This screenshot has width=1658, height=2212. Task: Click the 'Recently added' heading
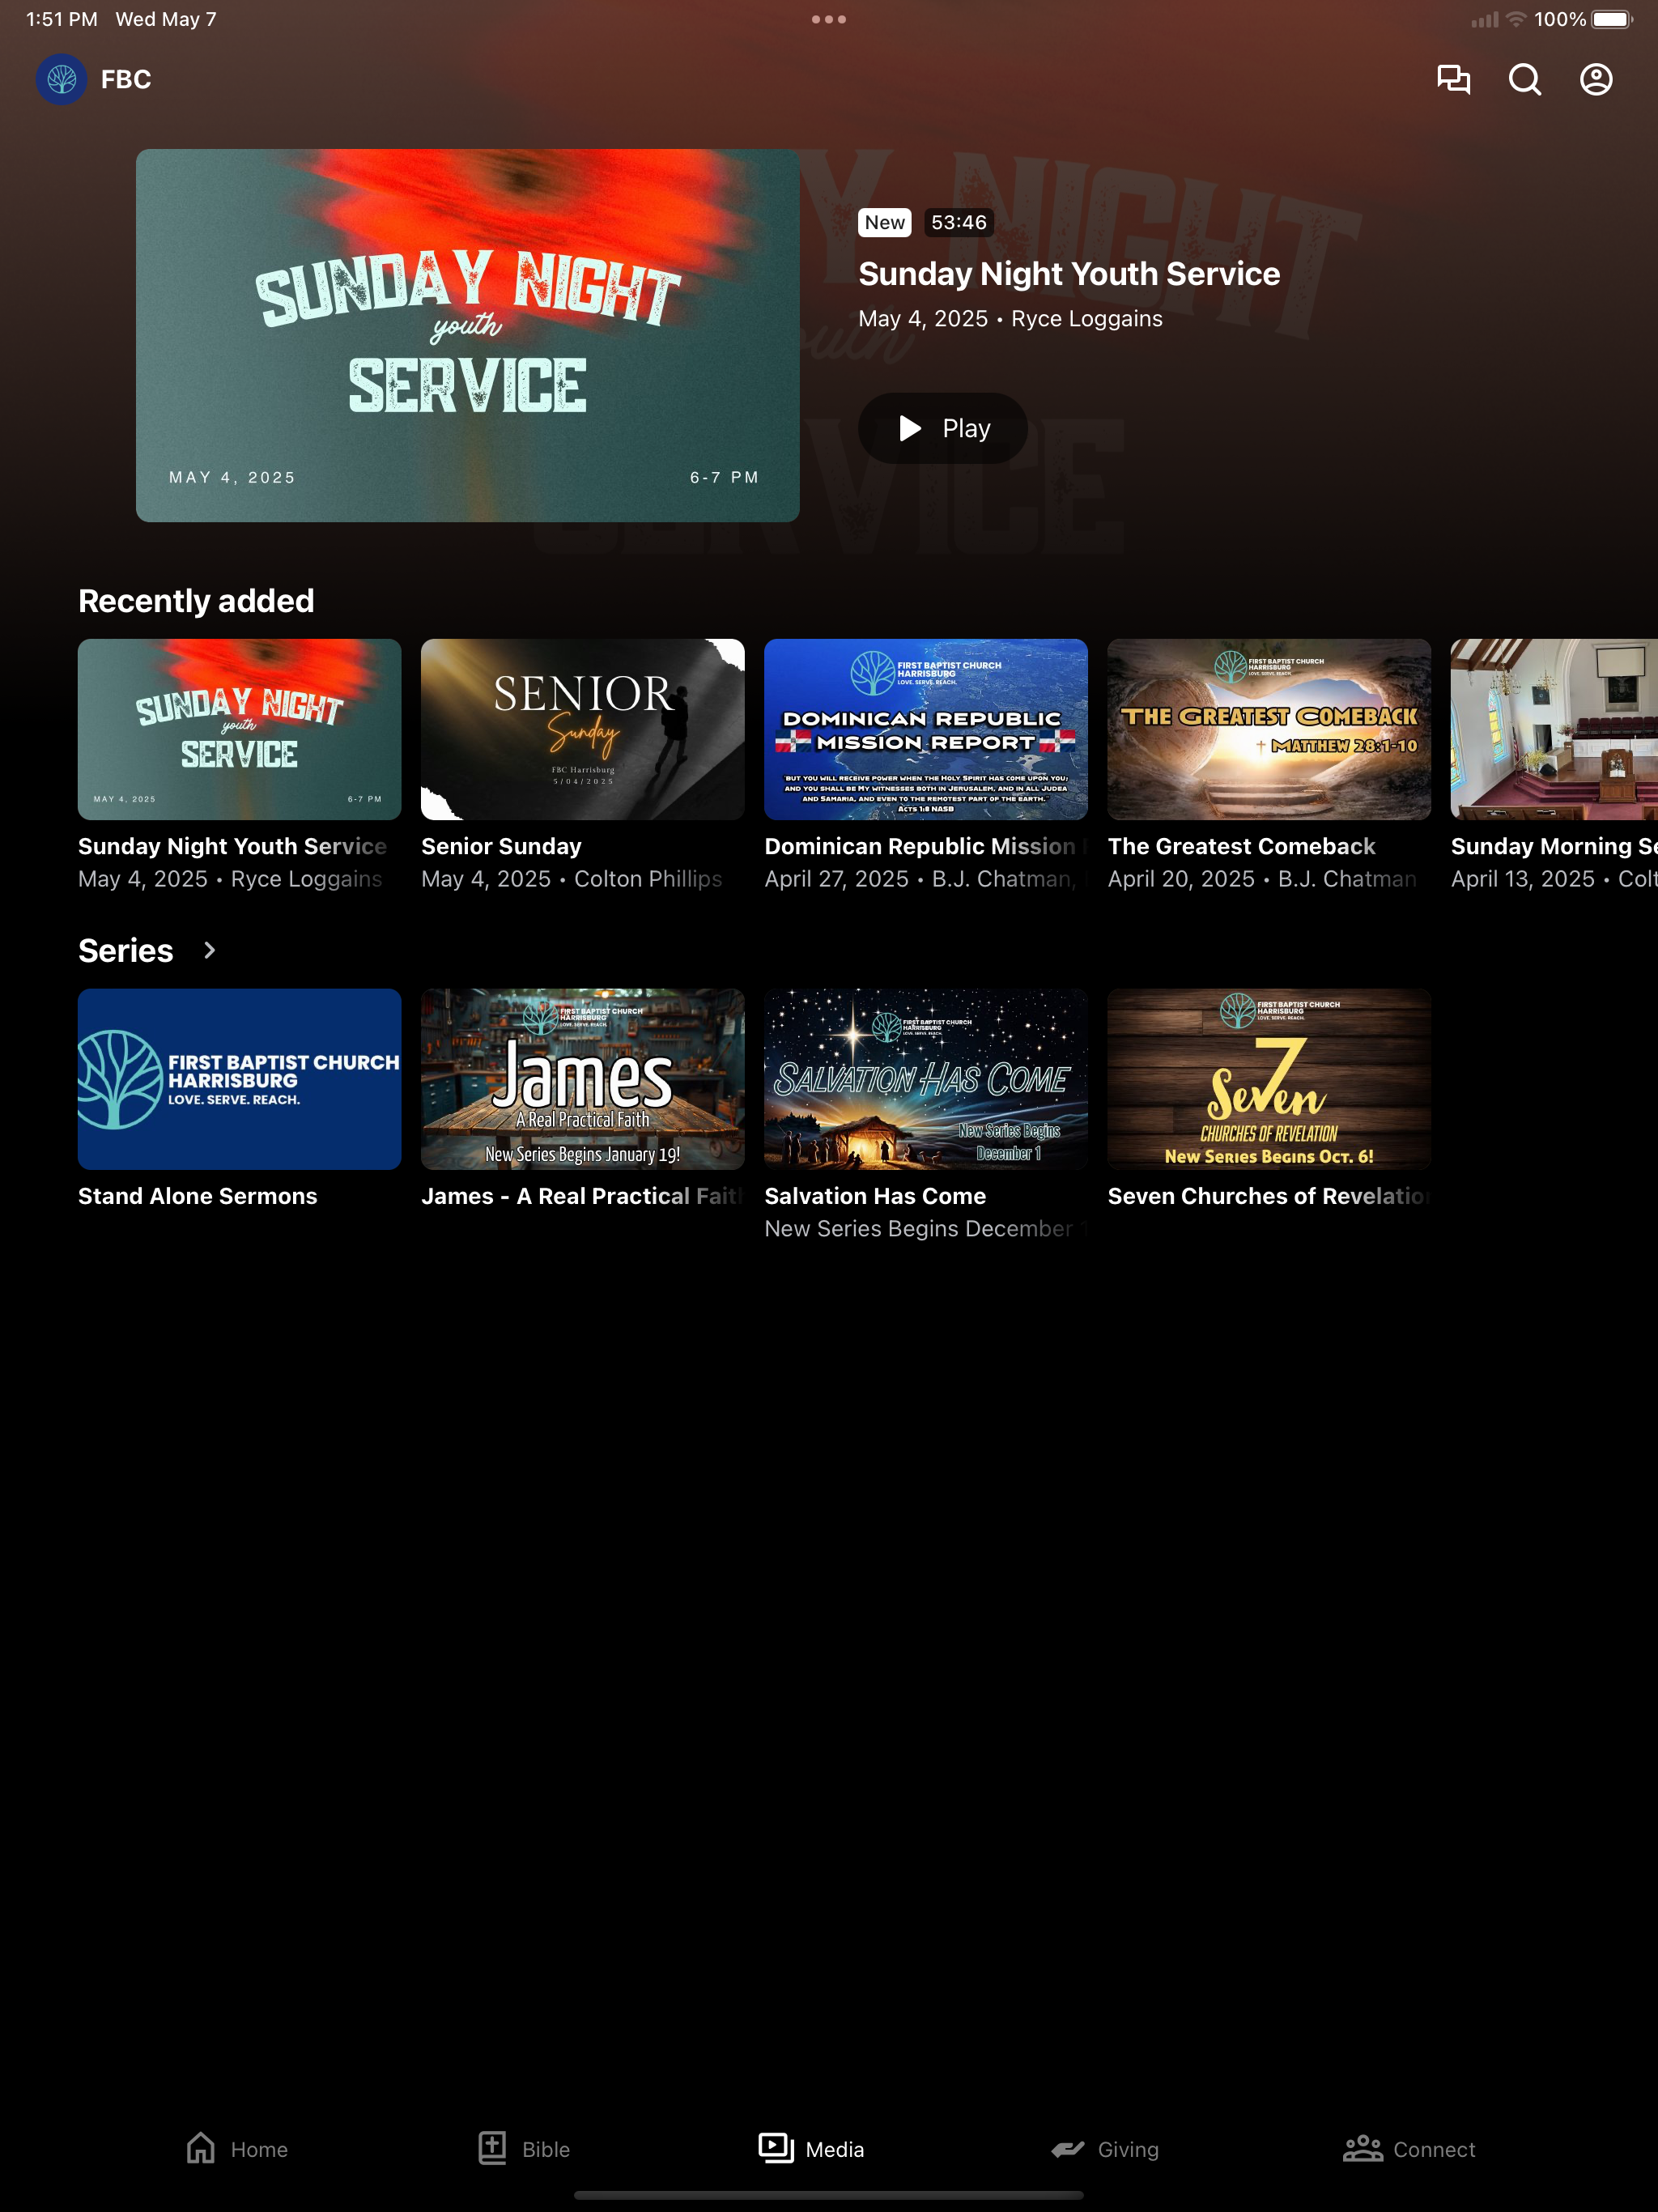[x=196, y=601]
